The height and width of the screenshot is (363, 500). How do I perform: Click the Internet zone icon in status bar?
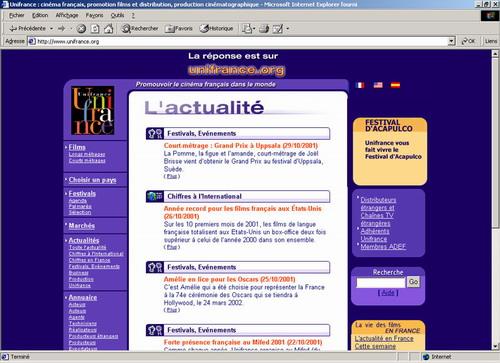[x=426, y=357]
